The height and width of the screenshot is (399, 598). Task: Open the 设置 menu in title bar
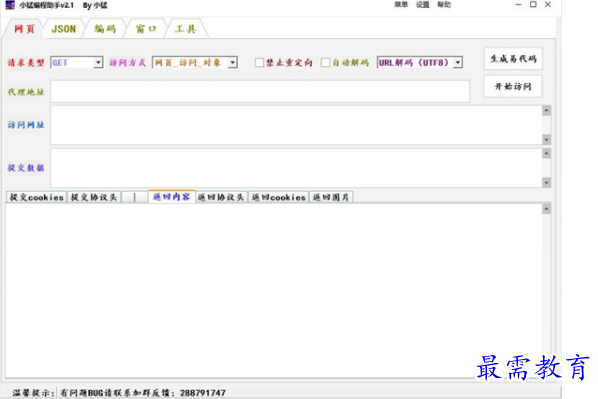tap(423, 5)
